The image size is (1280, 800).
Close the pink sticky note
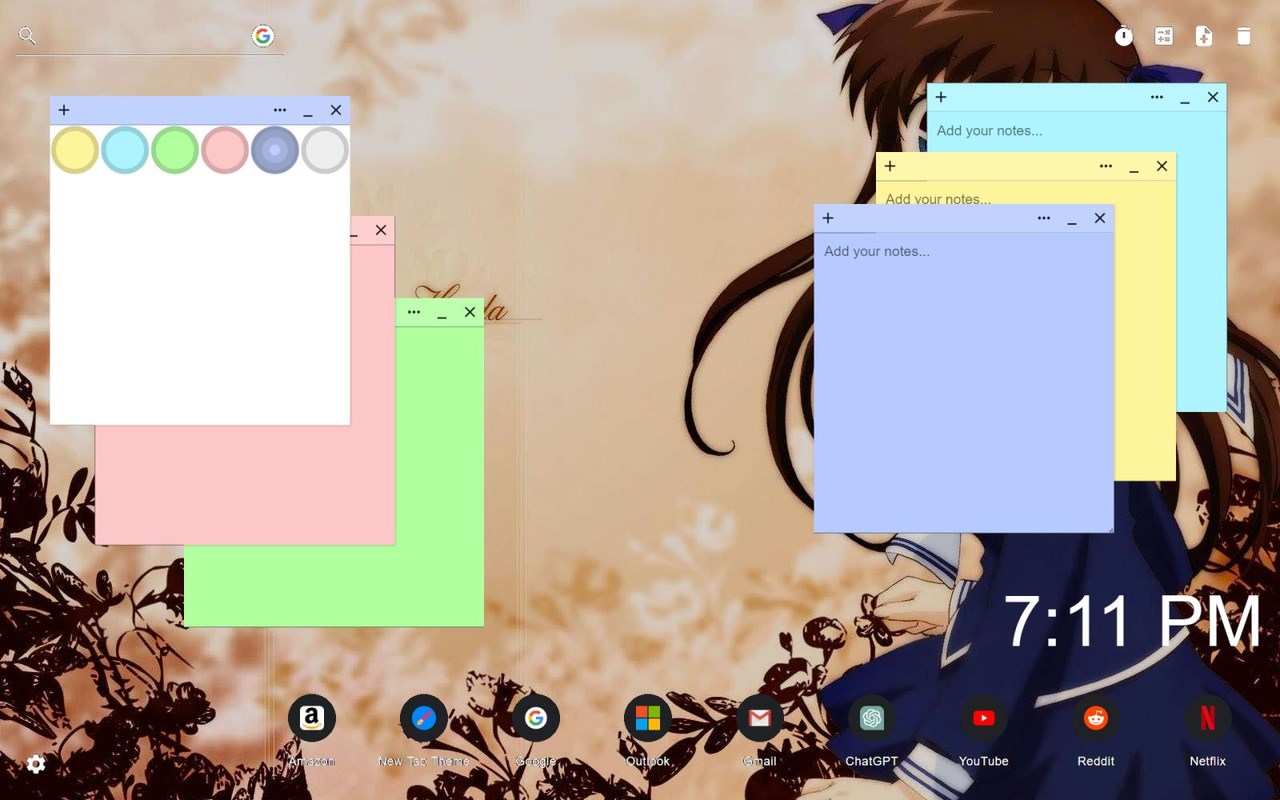point(381,230)
